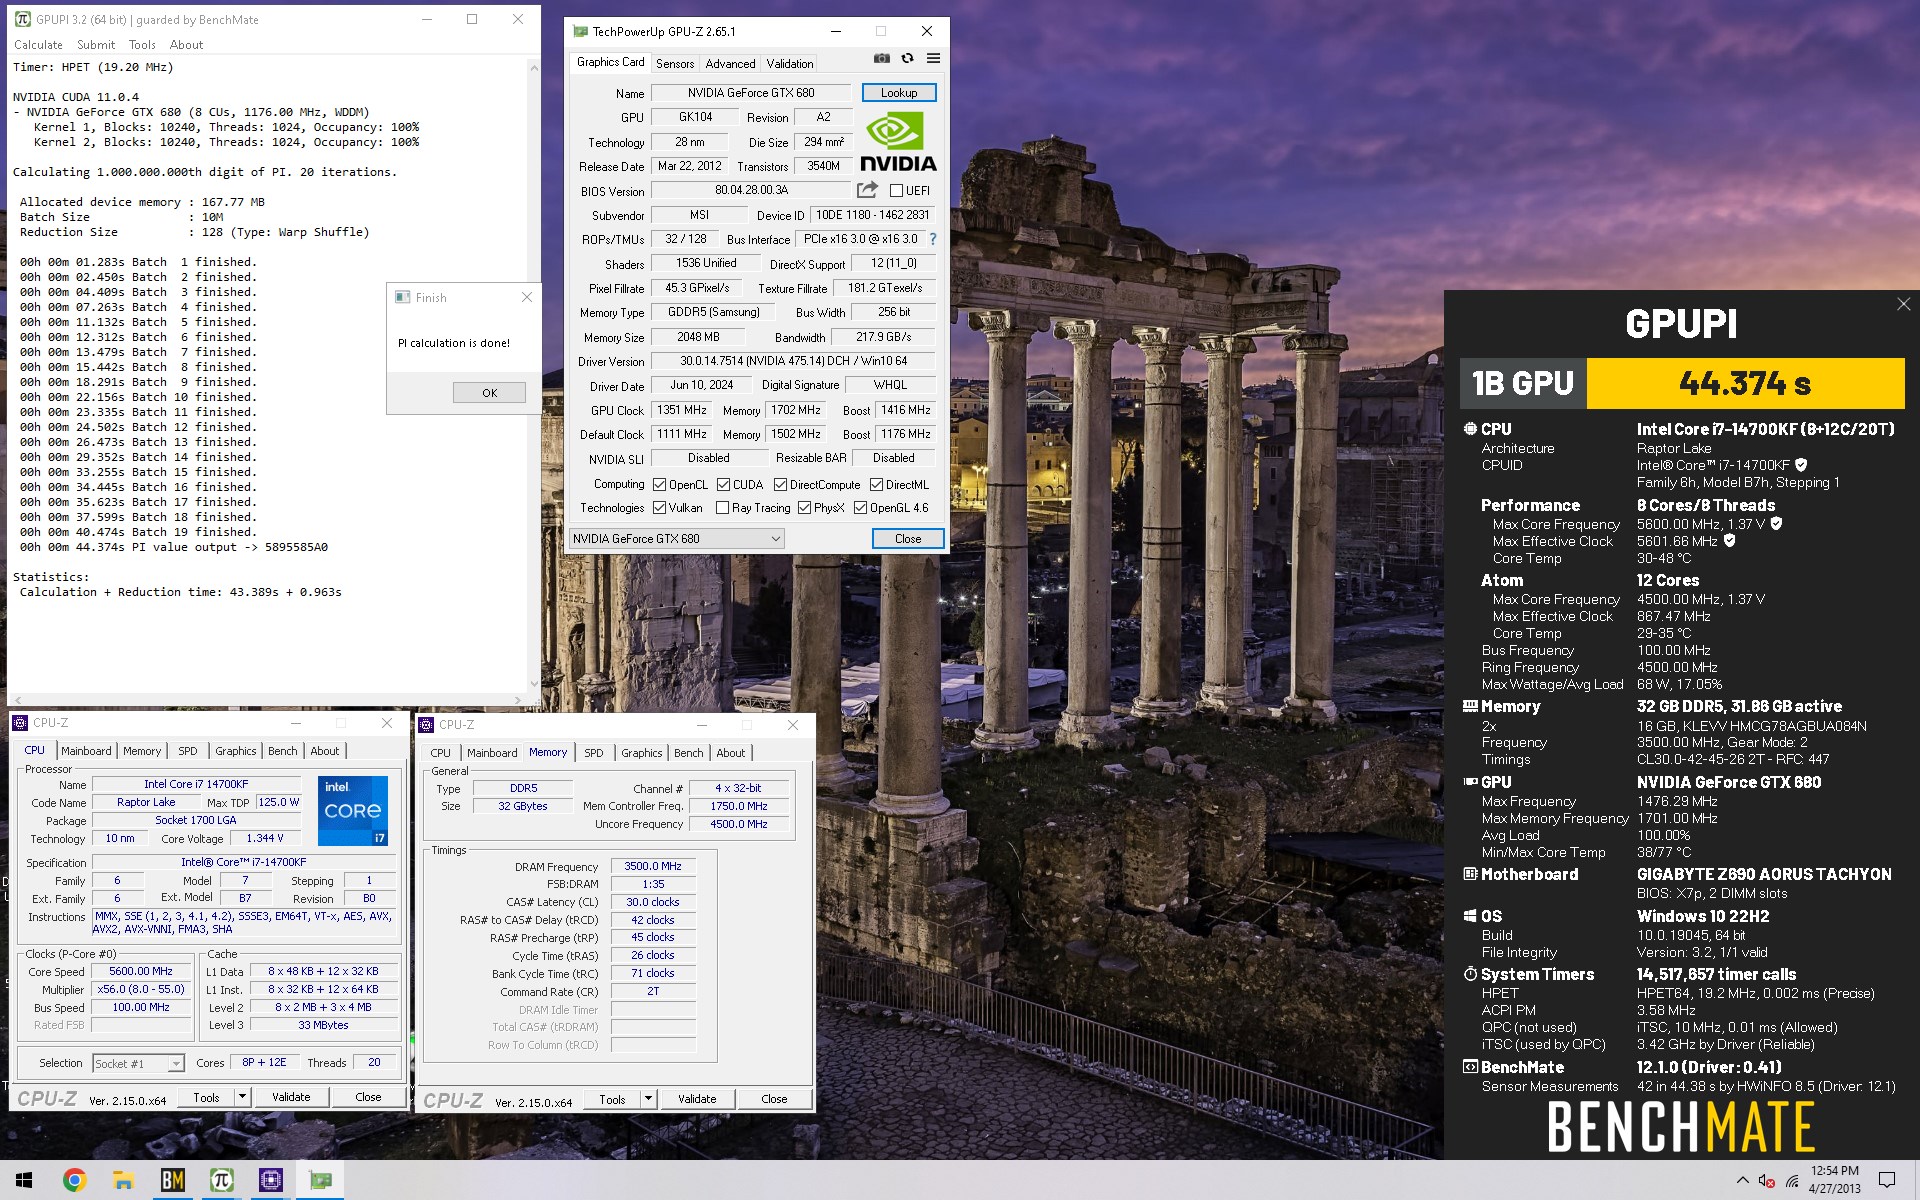The width and height of the screenshot is (1920, 1200).
Task: Click Close in the right CPU-Z window
Action: [x=774, y=1099]
